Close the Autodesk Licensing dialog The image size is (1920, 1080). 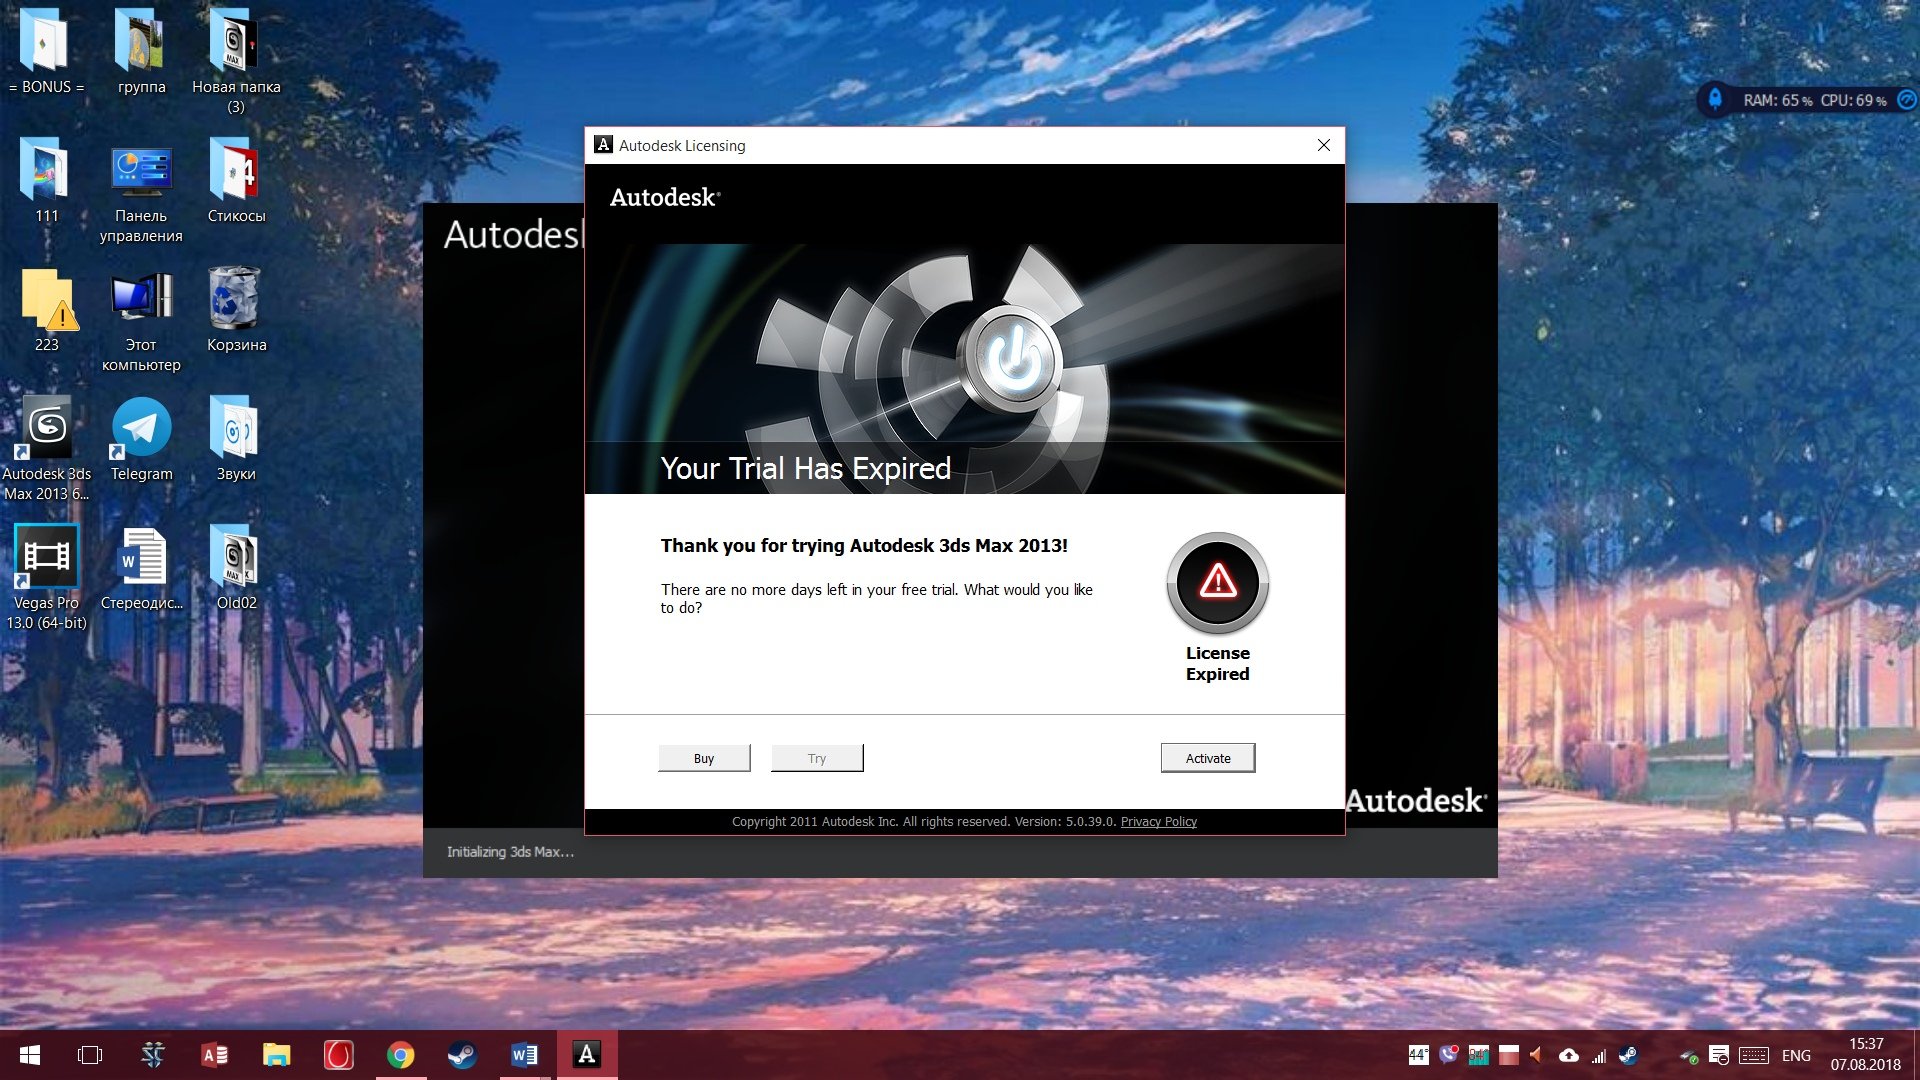pyautogui.click(x=1323, y=145)
